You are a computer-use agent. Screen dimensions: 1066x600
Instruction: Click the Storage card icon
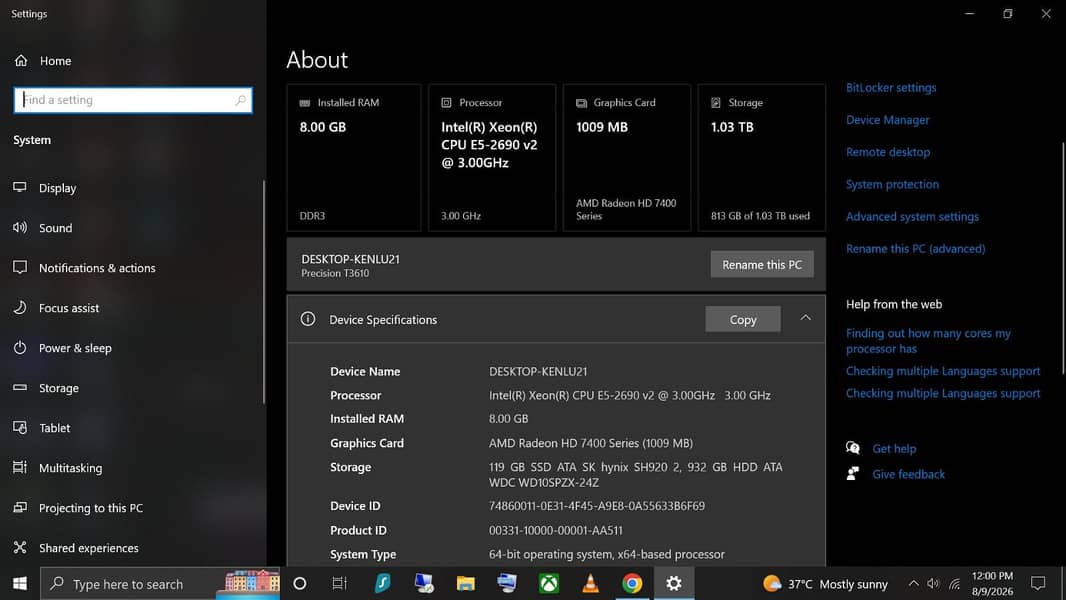[x=716, y=103]
